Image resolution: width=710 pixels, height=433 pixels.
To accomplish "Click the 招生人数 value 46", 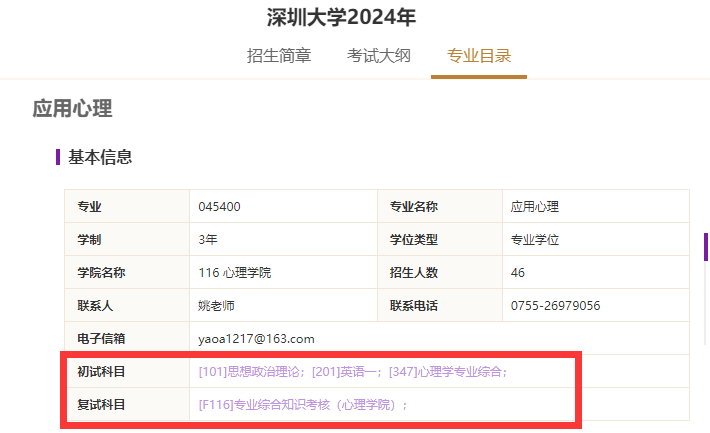I will [518, 273].
